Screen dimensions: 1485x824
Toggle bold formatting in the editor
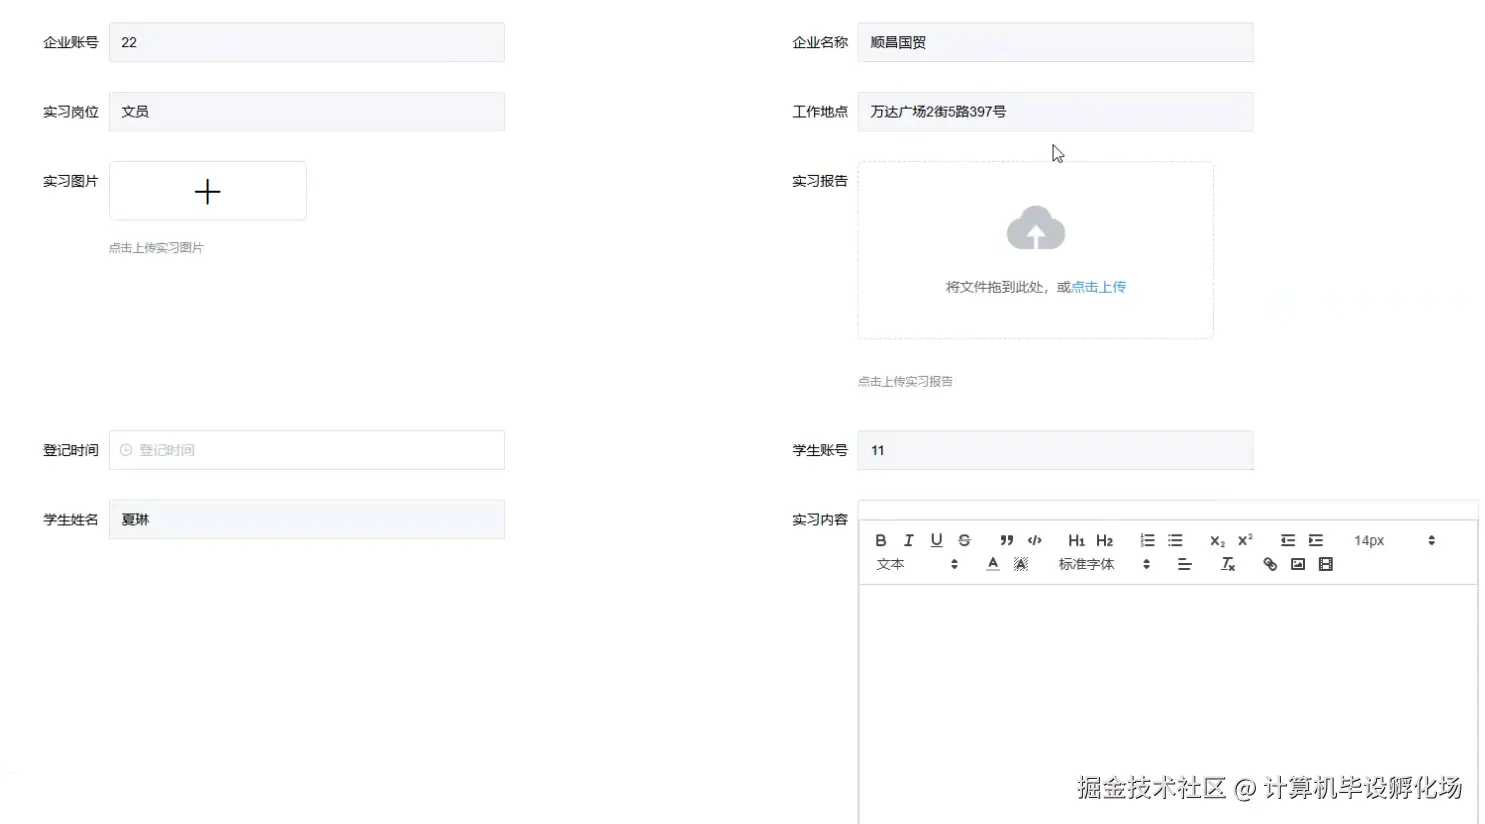(x=880, y=540)
